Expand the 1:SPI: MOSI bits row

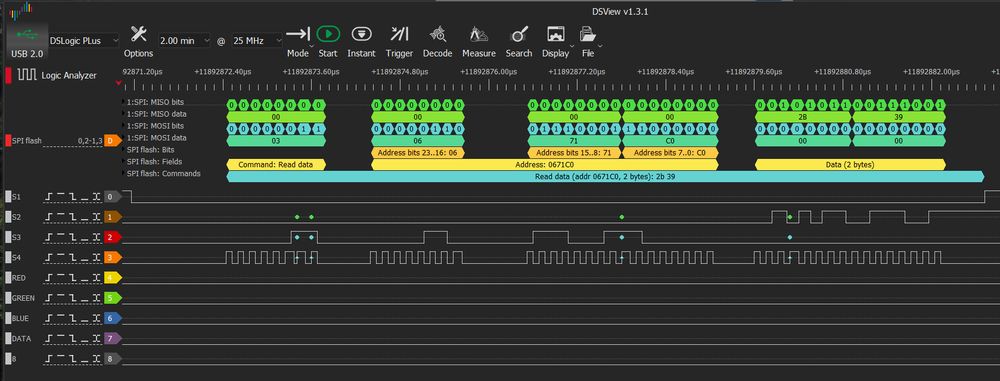click(124, 126)
